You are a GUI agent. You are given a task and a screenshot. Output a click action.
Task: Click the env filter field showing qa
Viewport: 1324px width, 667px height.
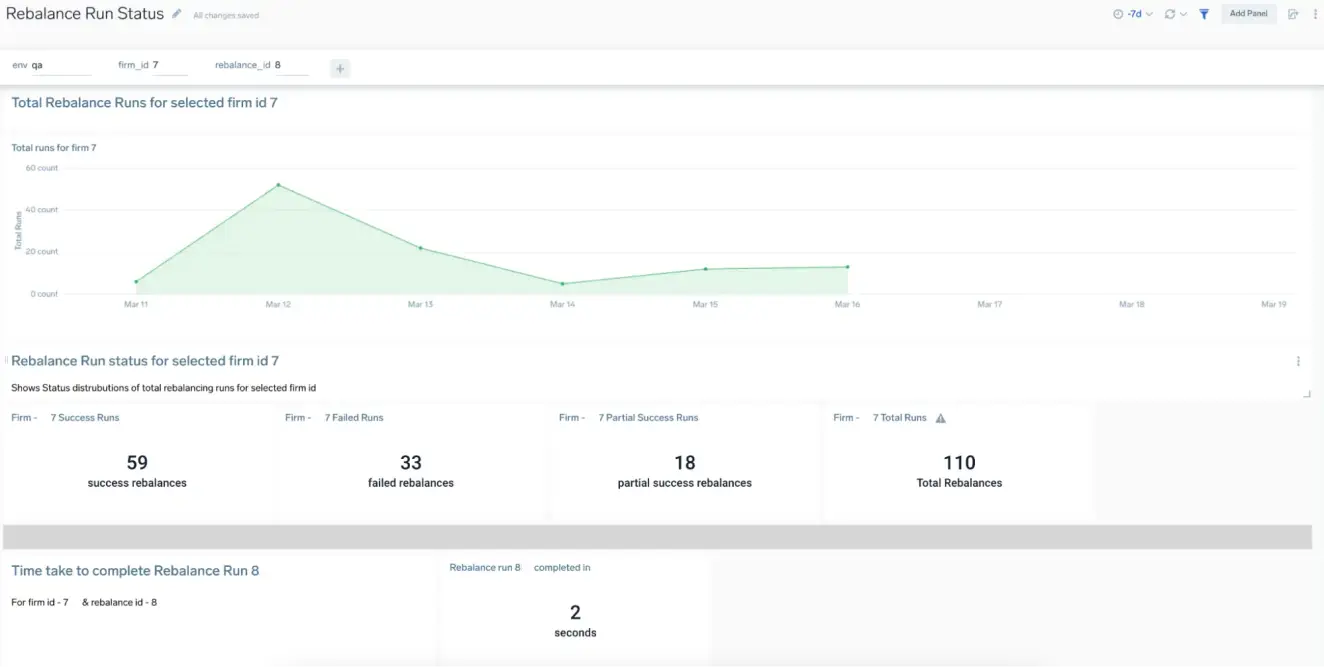60,65
